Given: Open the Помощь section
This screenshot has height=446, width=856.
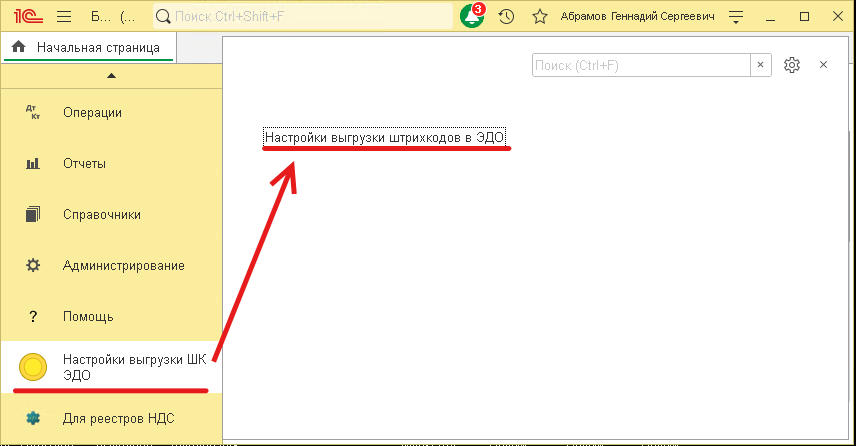Looking at the screenshot, I should click(x=111, y=317).
